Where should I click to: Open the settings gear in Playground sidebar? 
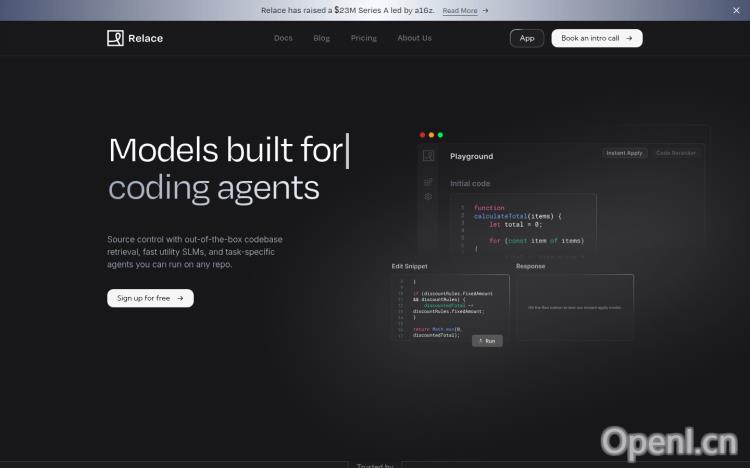[x=428, y=197]
